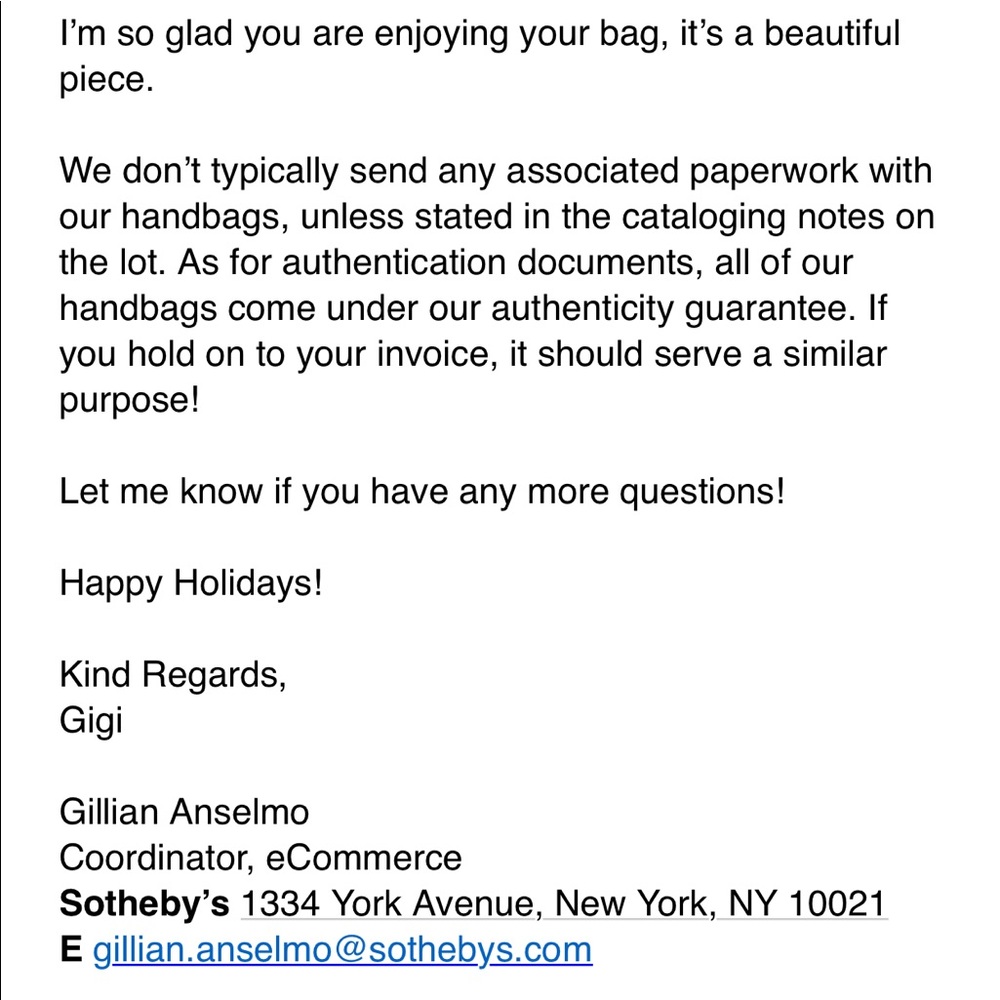Click the bold Sotheby's company name

(144, 904)
